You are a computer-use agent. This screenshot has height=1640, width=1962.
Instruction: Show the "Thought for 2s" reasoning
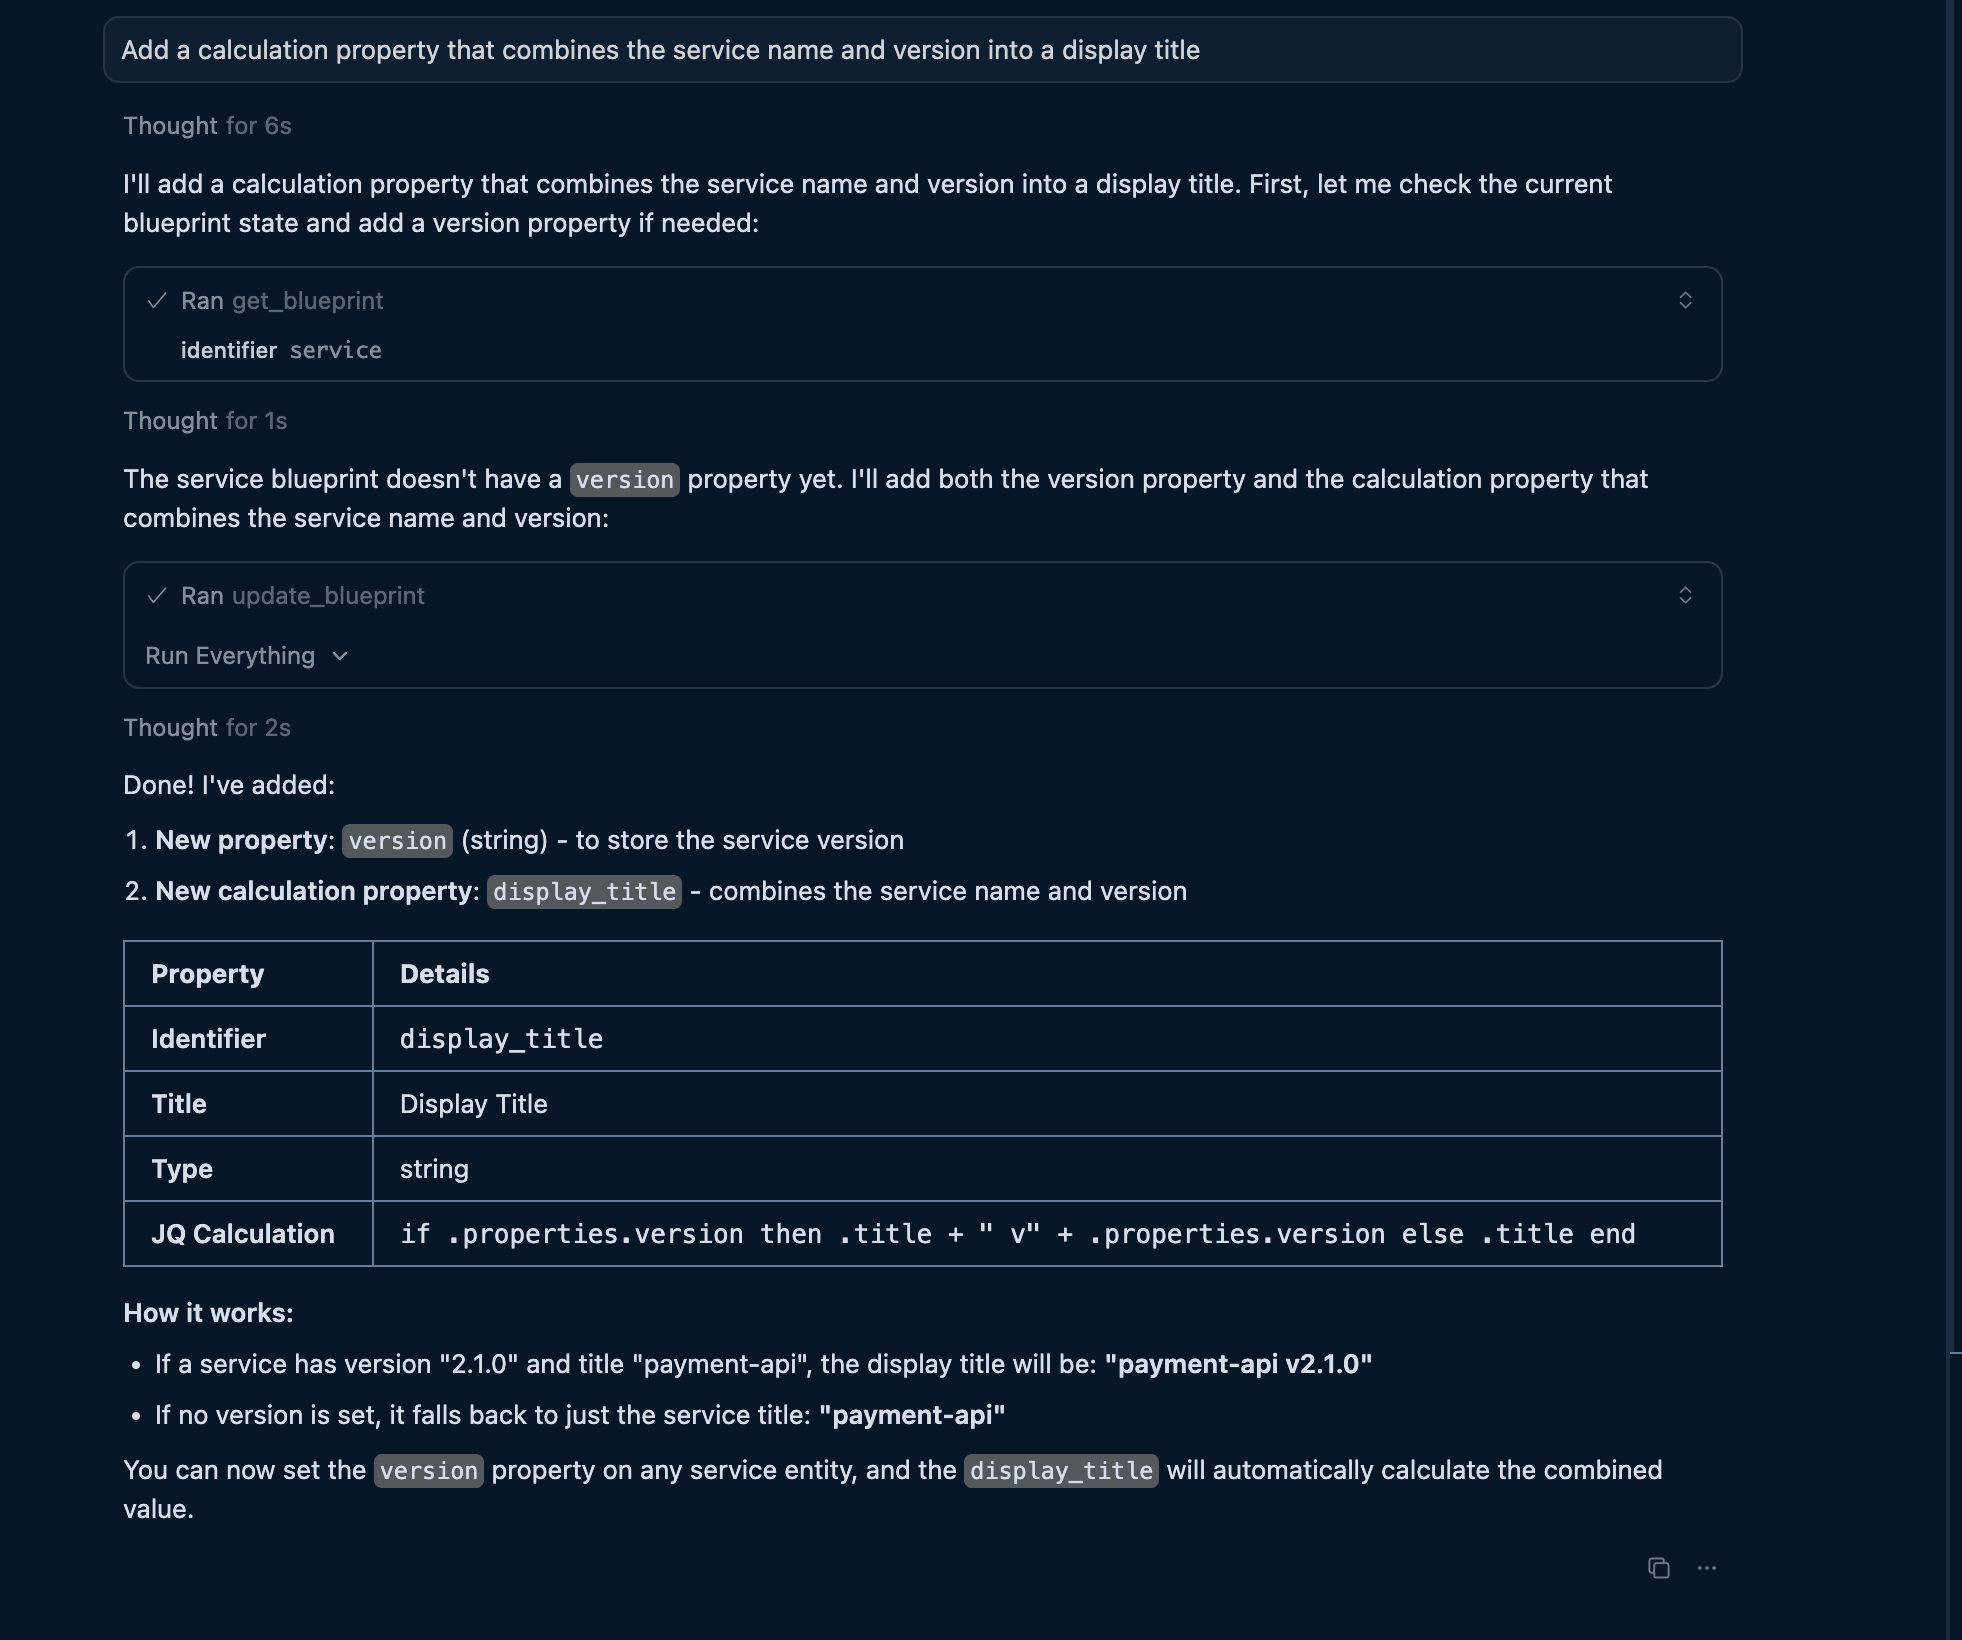207,728
